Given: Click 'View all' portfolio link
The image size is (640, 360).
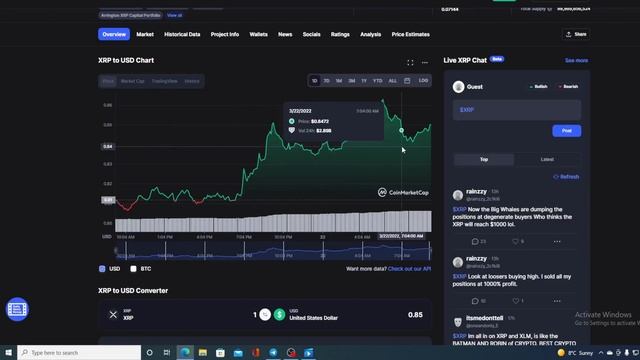Looking at the screenshot, I should (174, 15).
